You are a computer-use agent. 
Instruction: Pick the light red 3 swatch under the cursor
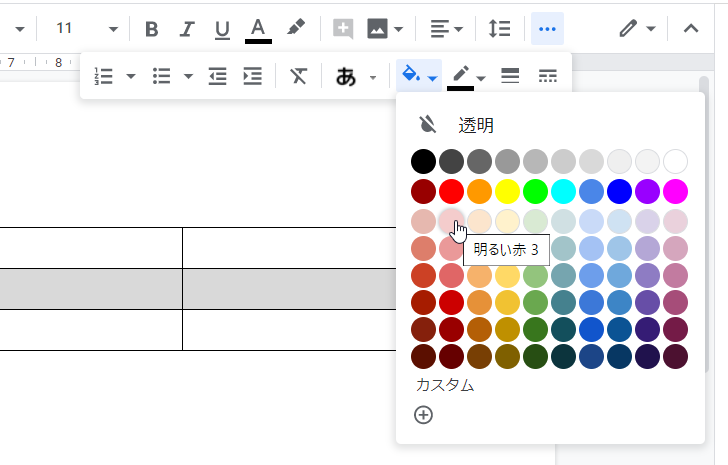pyautogui.click(x=451, y=221)
